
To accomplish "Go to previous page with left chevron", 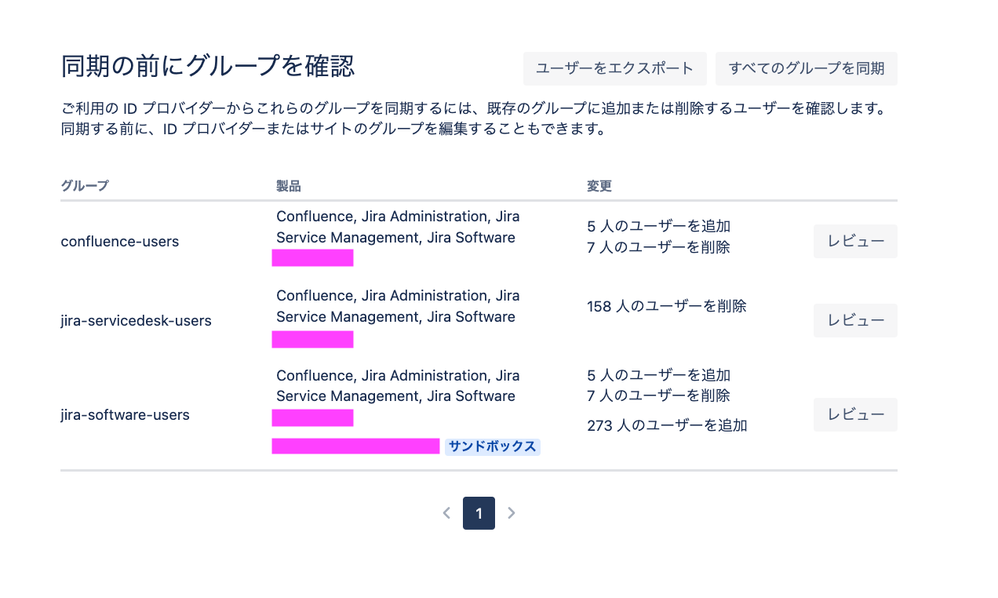I will [447, 513].
